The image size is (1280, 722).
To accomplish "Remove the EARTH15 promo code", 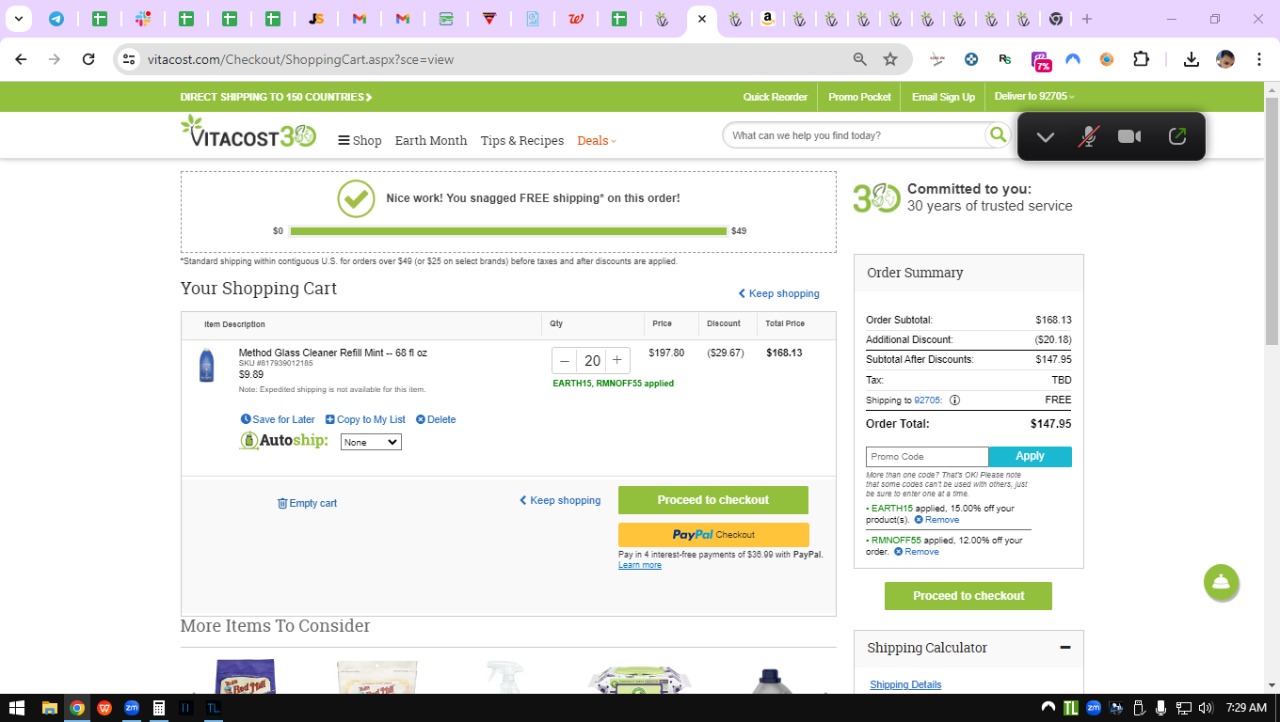I will pos(937,520).
